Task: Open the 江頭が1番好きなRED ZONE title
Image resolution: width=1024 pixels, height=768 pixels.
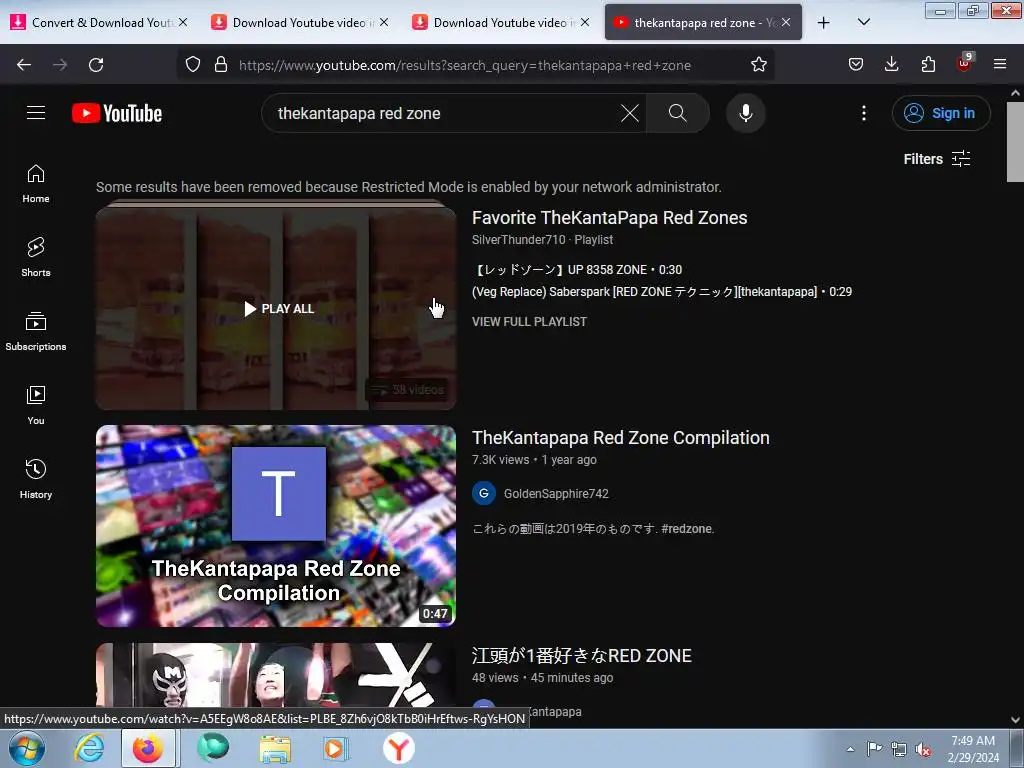Action: coord(581,656)
